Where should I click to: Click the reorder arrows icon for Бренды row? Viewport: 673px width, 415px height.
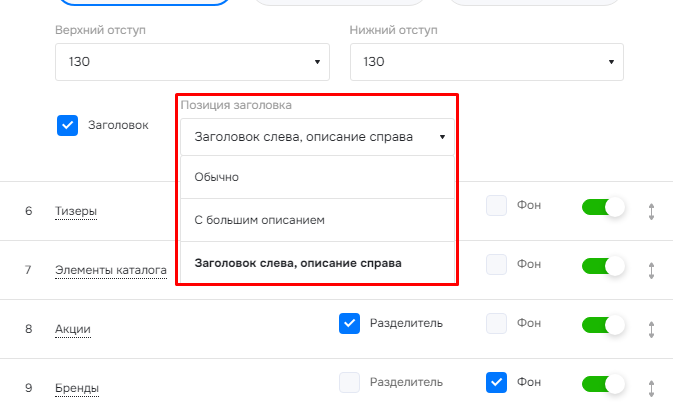pyautogui.click(x=651, y=388)
